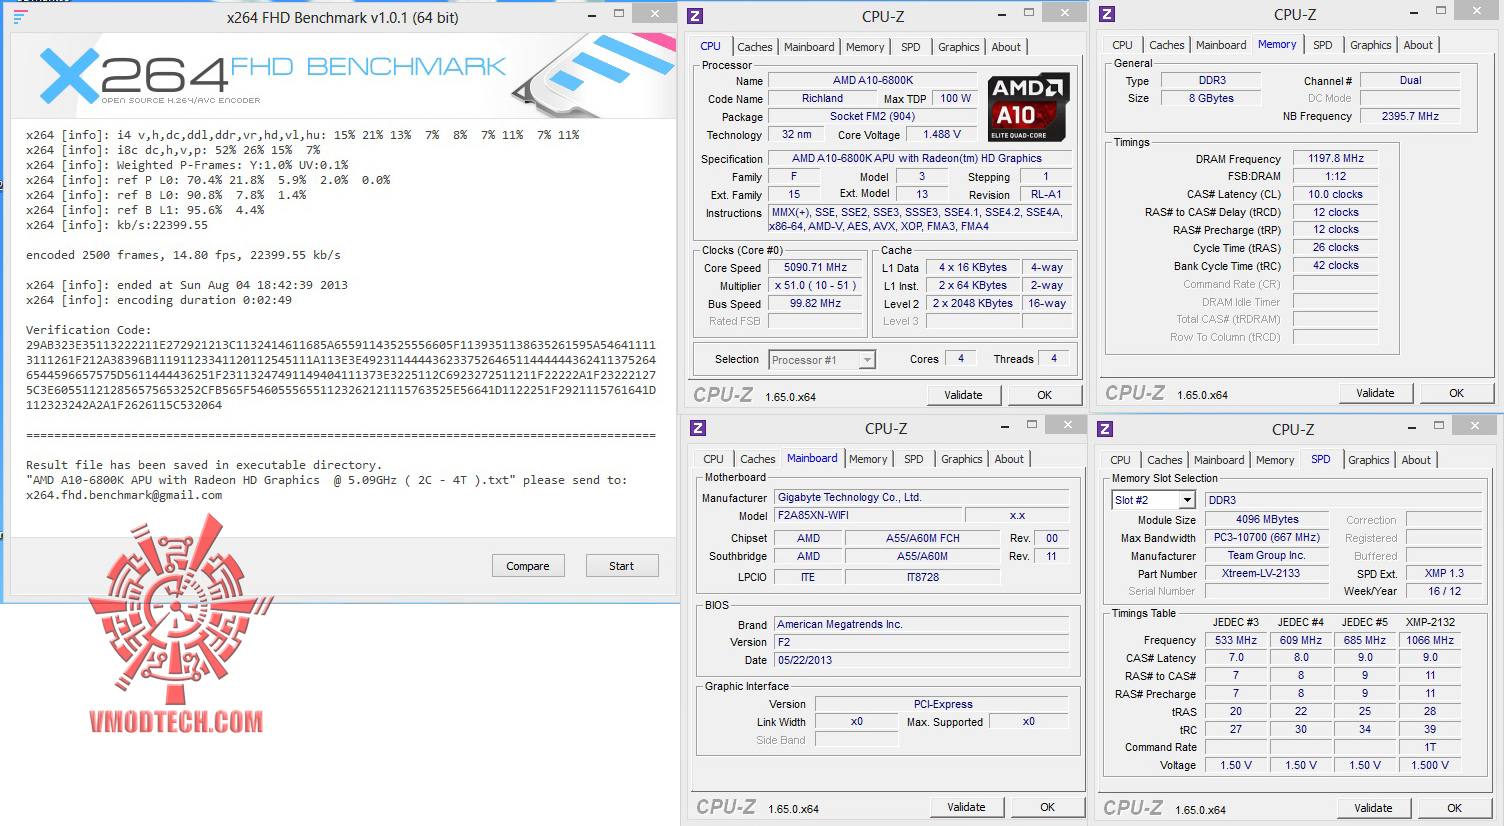The width and height of the screenshot is (1504, 826).
Task: Click the NB Frequency value "2395.7 MHz"
Action: pyautogui.click(x=1410, y=117)
